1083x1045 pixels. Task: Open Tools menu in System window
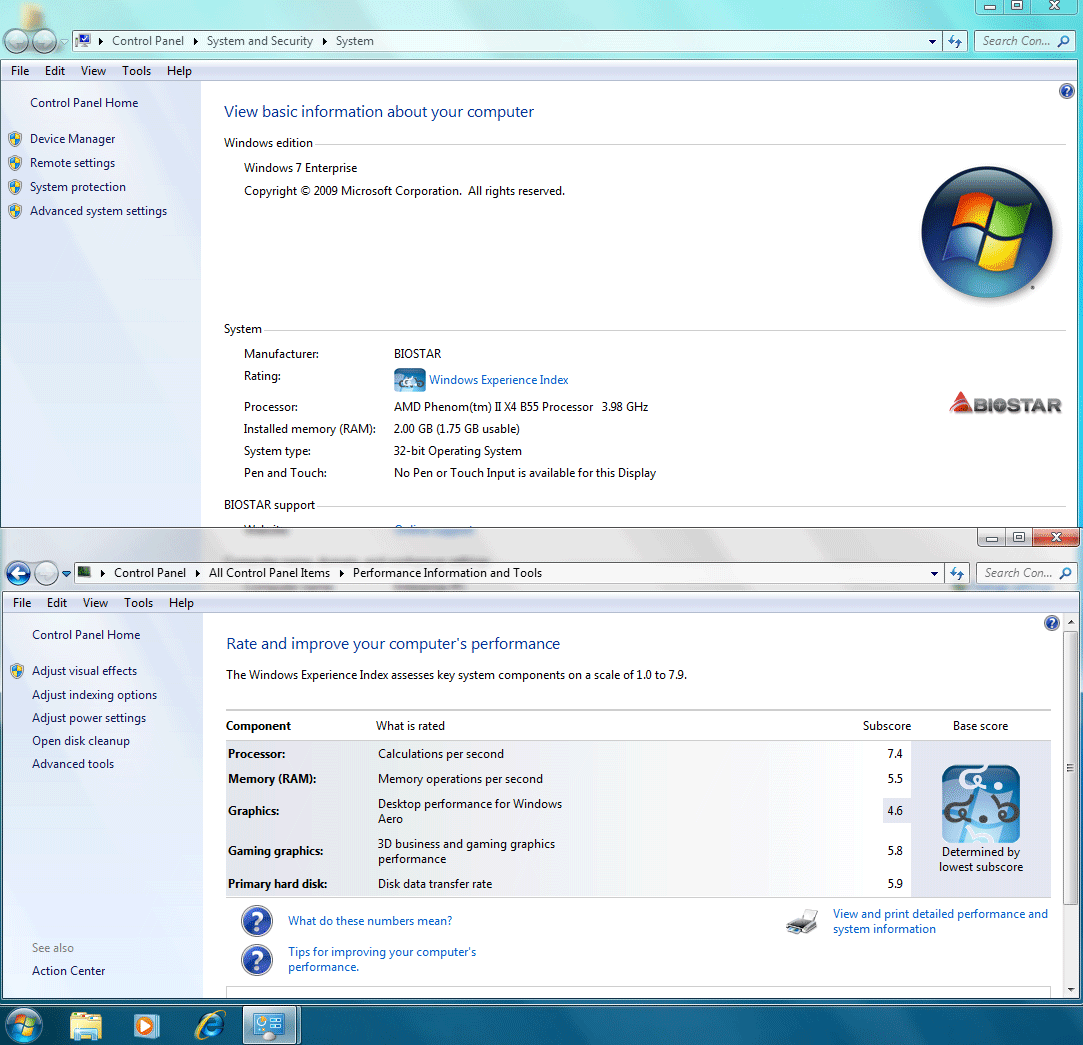(136, 71)
